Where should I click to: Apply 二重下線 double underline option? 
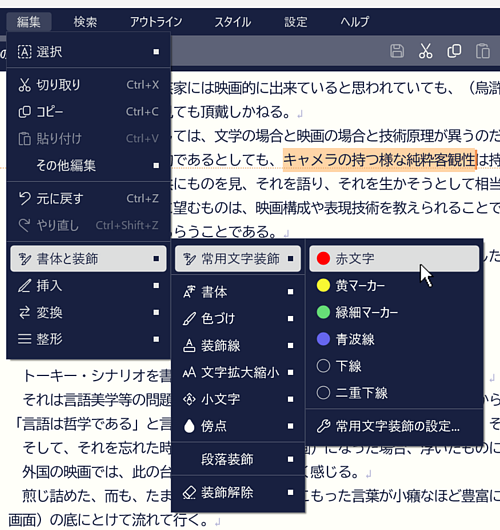[394, 393]
